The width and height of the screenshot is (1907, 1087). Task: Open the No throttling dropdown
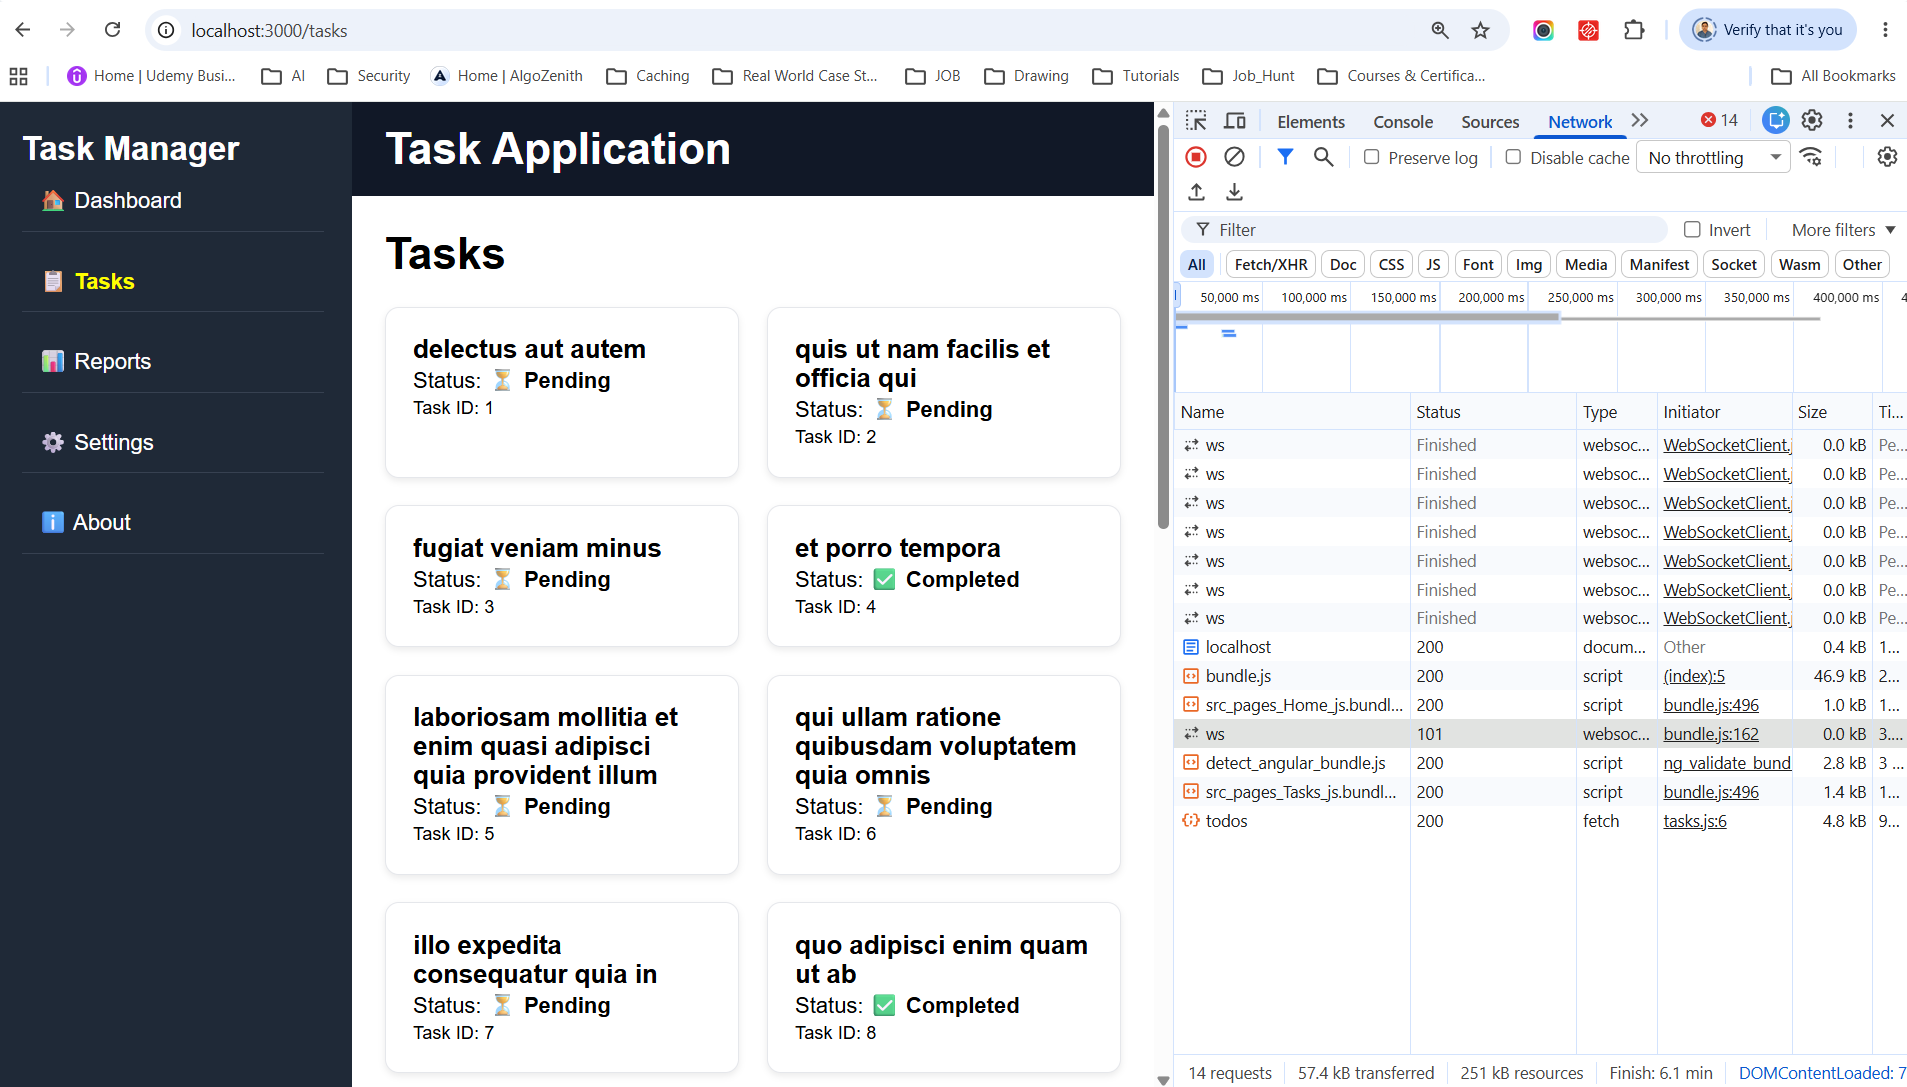coord(1713,157)
